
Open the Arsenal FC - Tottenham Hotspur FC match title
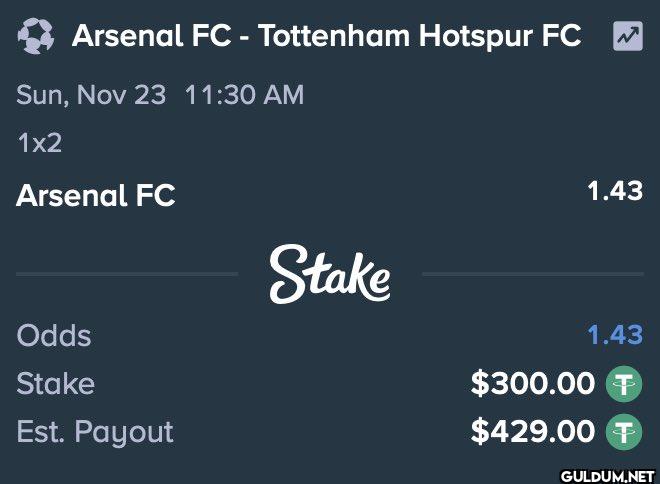(x=327, y=35)
